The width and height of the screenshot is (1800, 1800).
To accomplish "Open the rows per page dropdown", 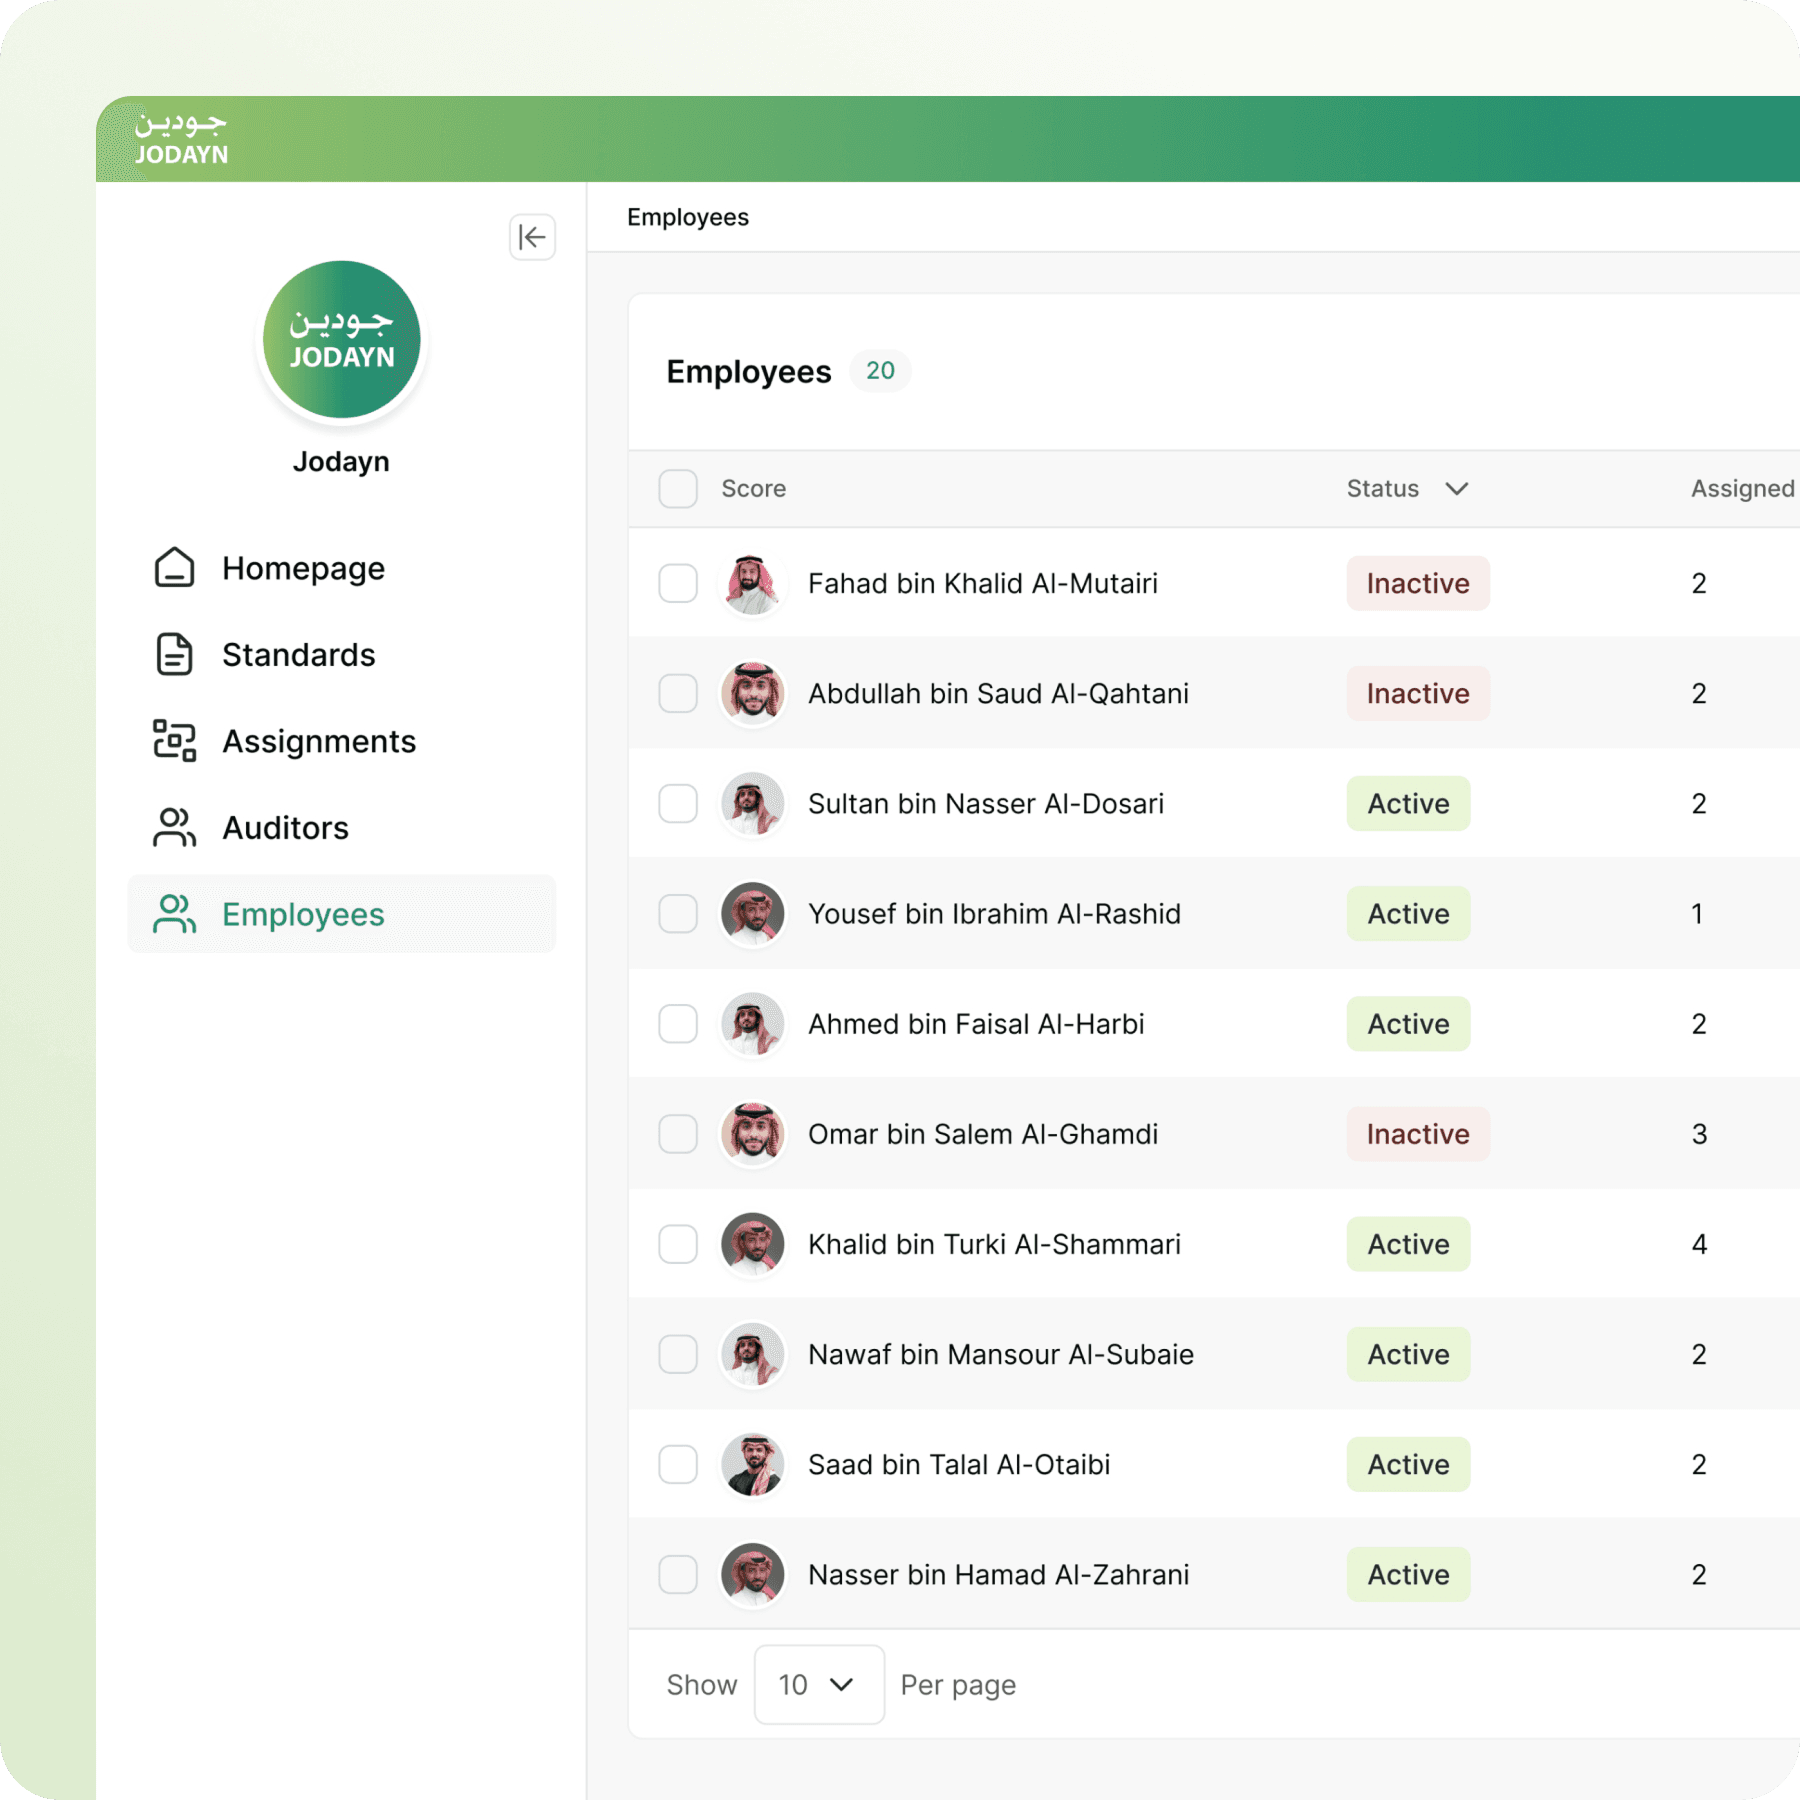I will (818, 1685).
